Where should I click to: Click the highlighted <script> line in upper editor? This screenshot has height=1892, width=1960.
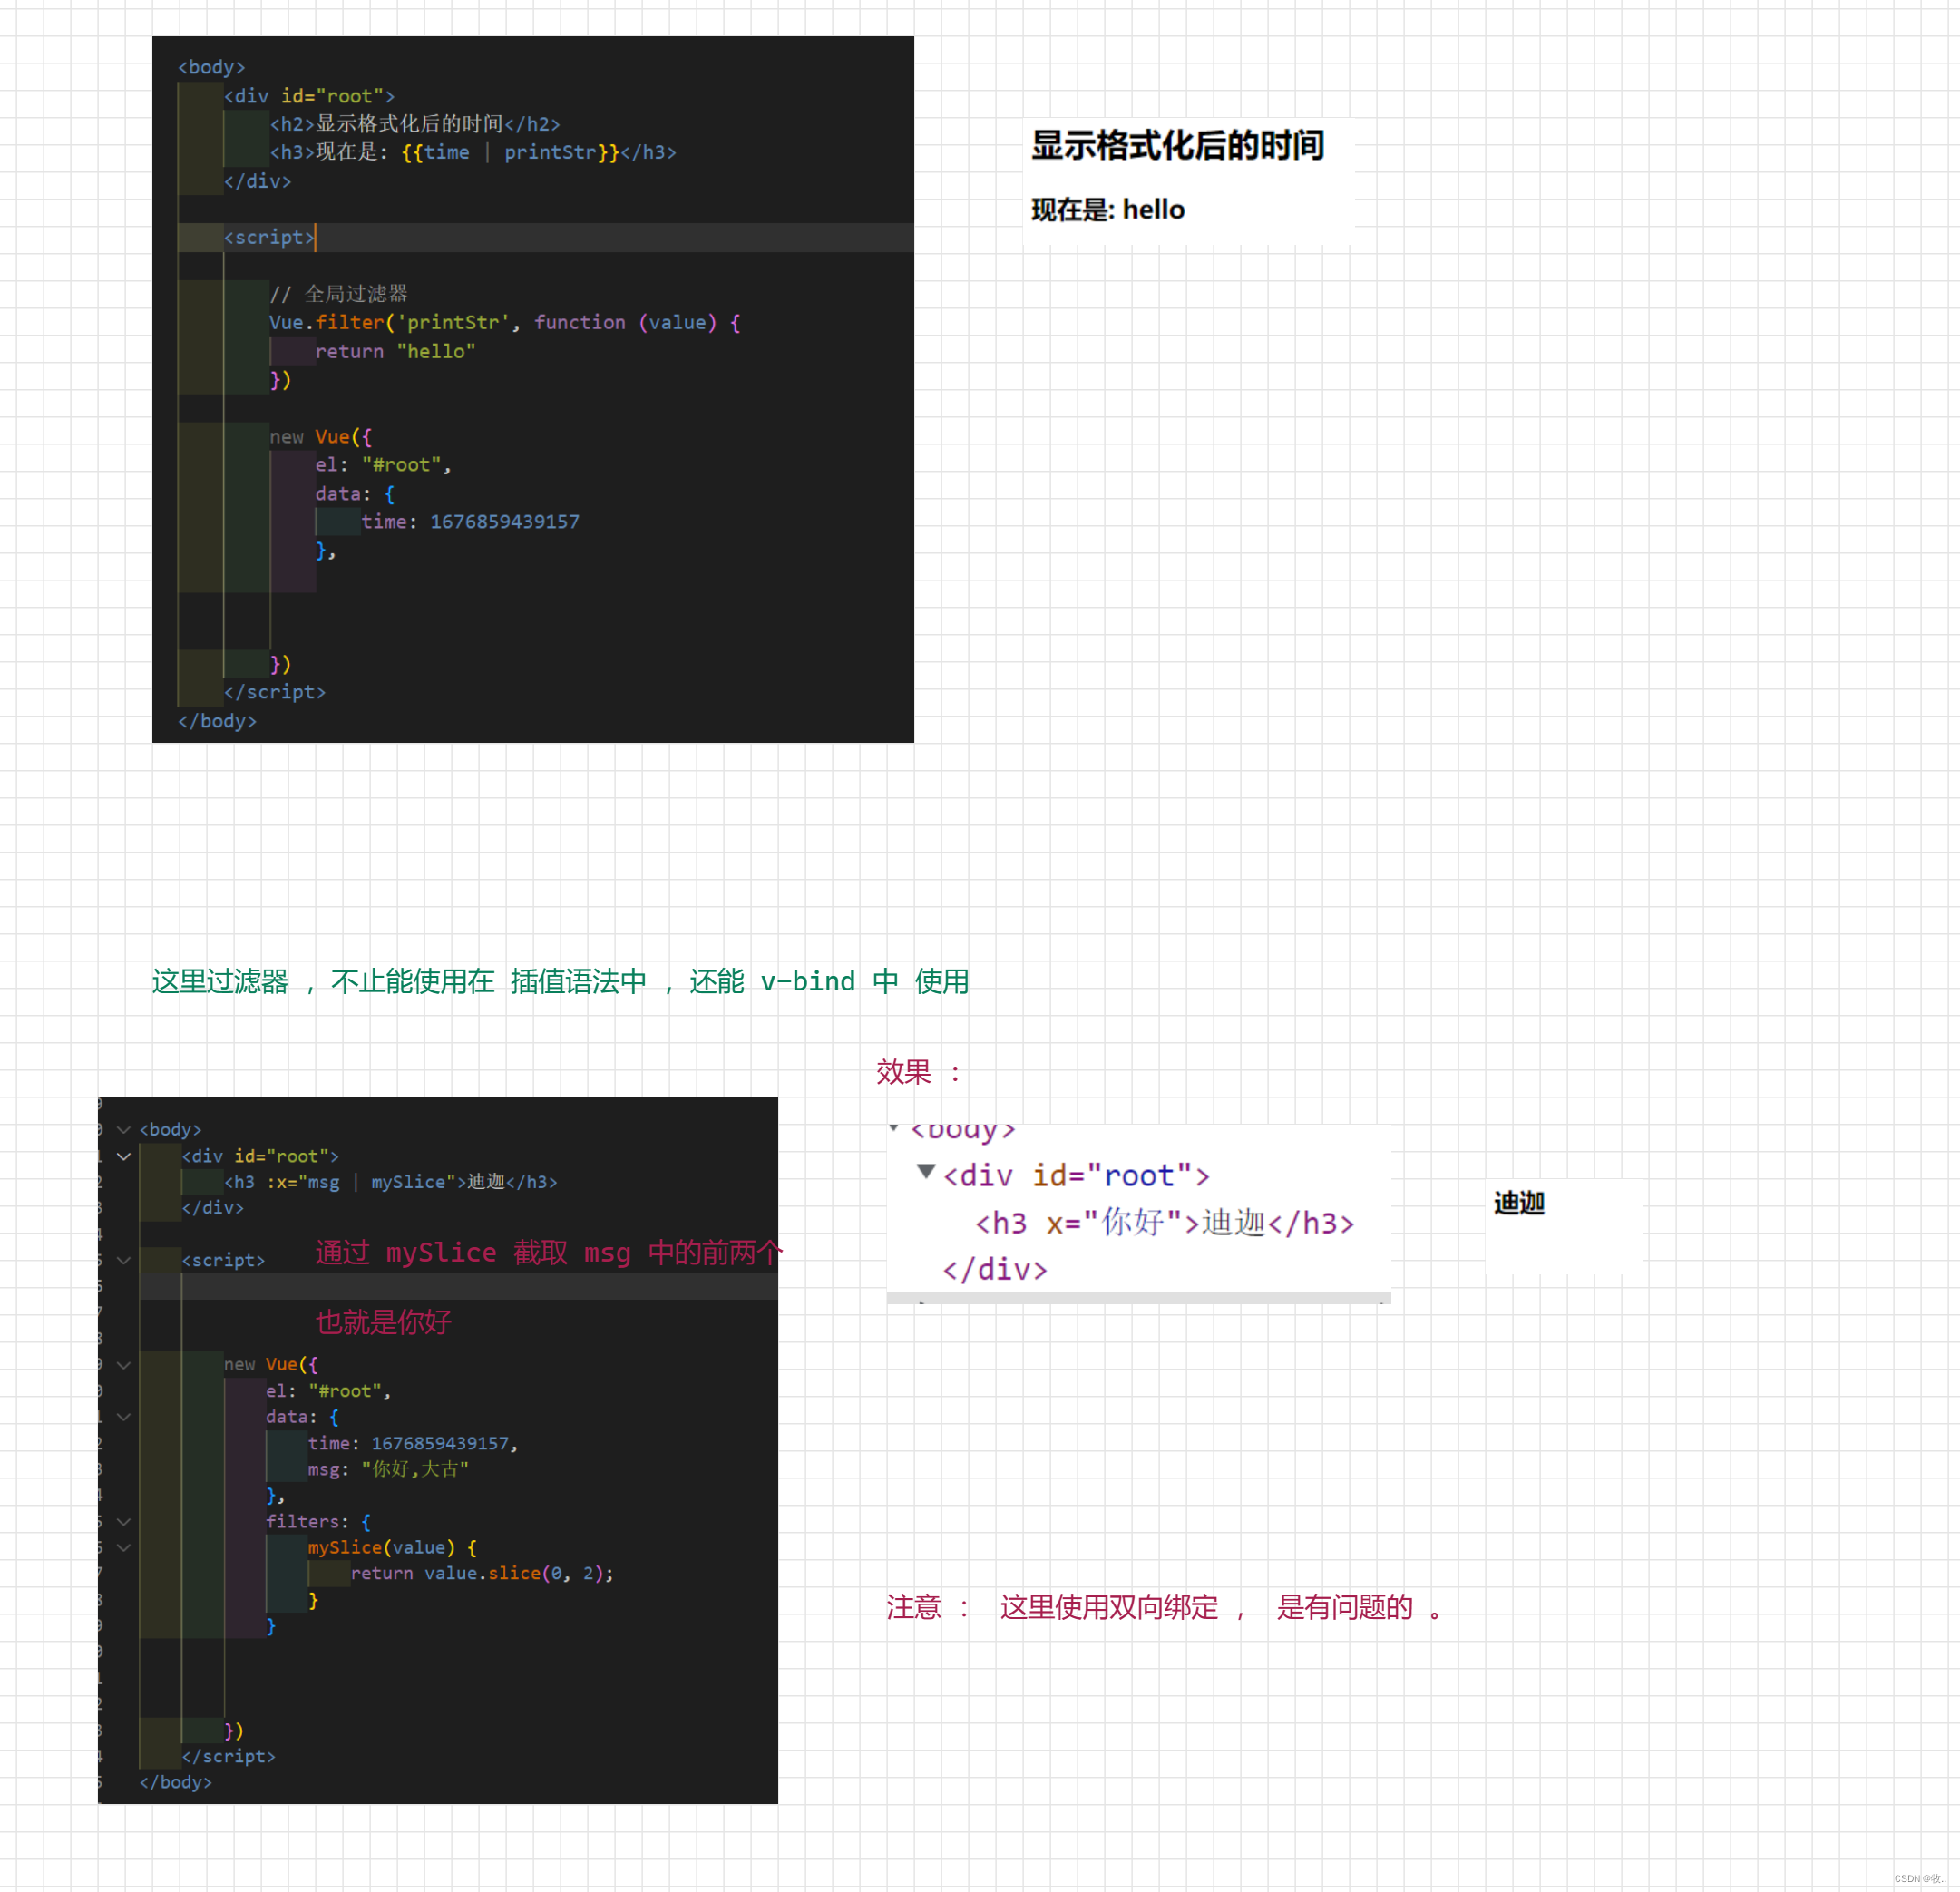(269, 237)
